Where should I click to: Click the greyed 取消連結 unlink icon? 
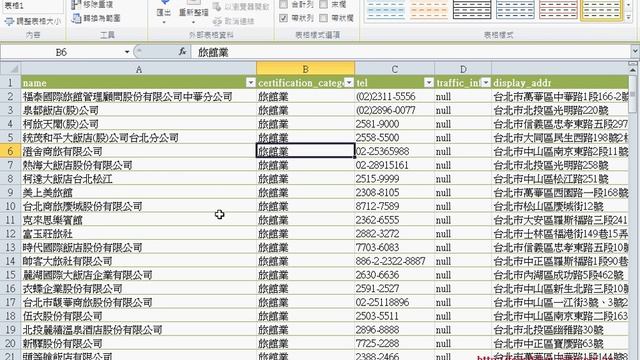point(216,21)
